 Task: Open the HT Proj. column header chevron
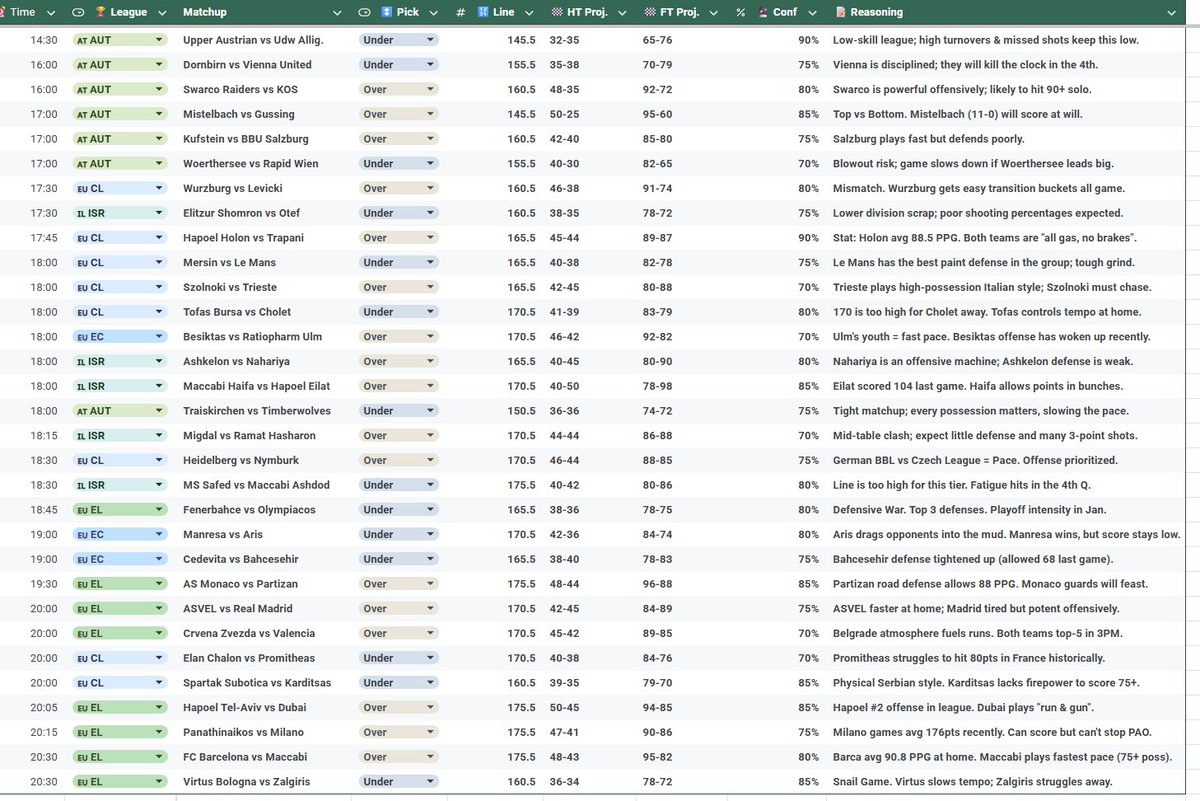click(x=622, y=12)
